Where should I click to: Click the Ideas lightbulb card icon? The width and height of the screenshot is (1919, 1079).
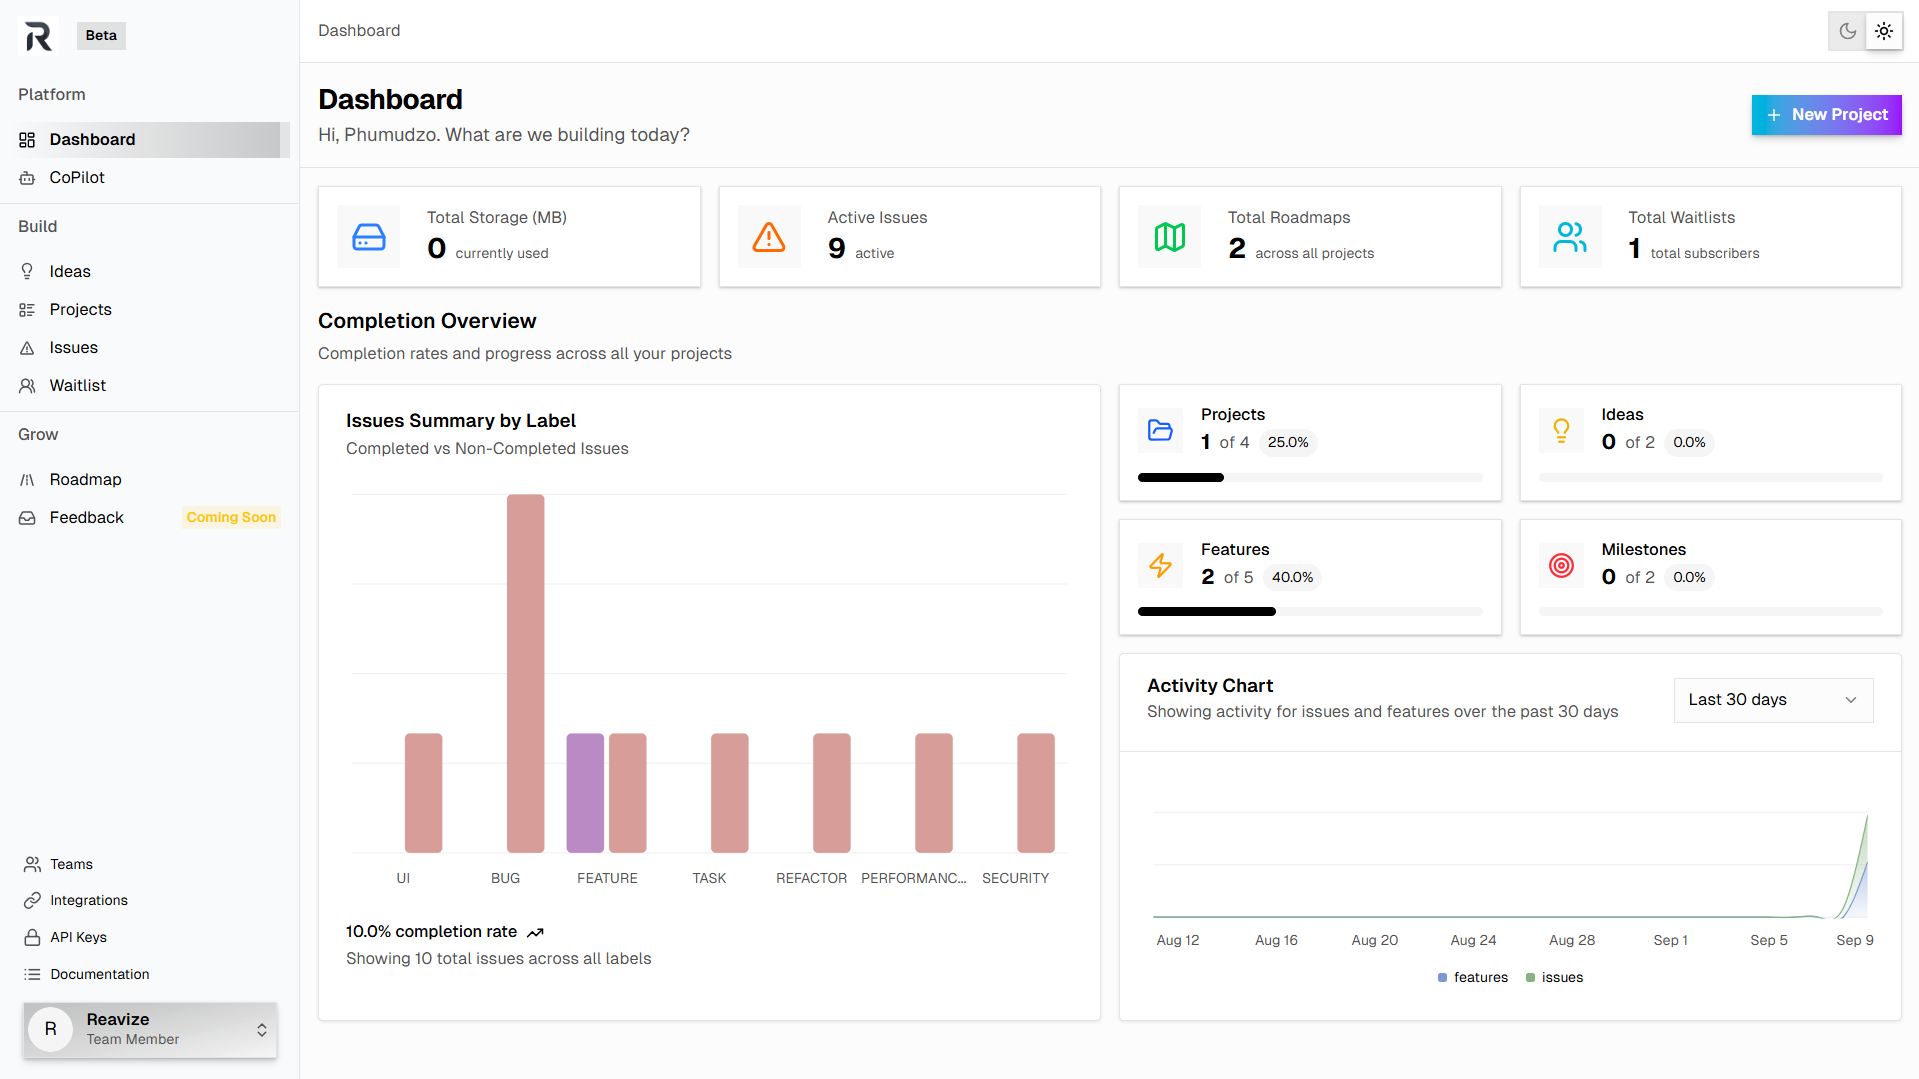(x=1561, y=430)
